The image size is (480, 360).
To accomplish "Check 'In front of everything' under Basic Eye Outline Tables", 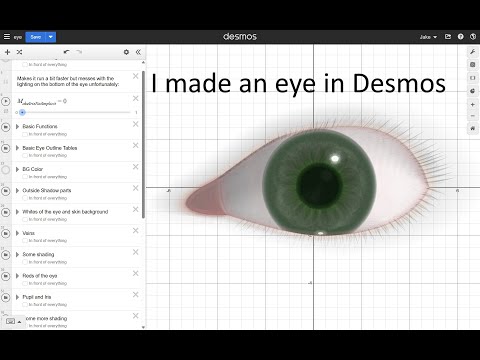I will point(25,155).
